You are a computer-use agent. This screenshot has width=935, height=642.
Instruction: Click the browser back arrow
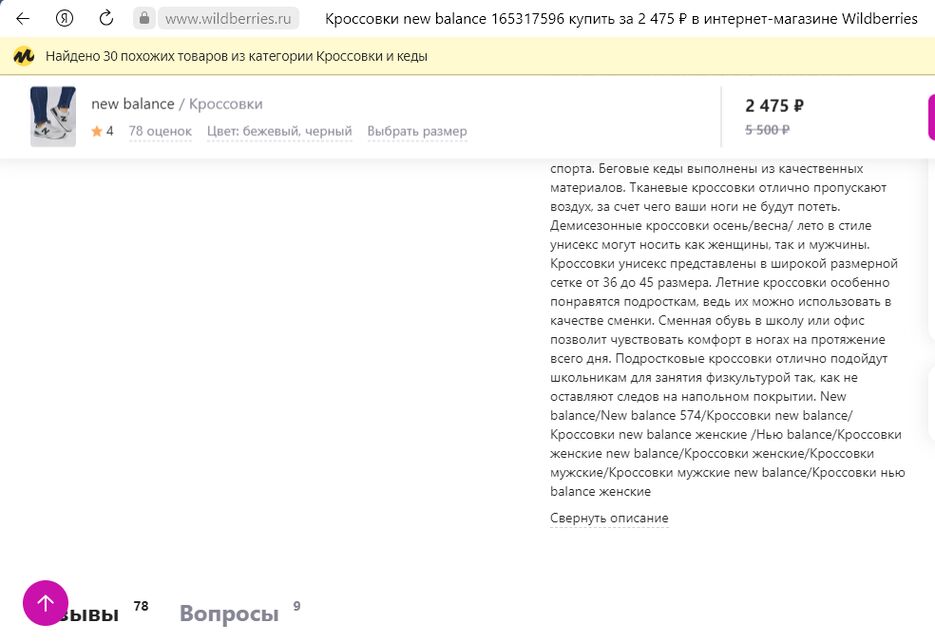pyautogui.click(x=23, y=18)
